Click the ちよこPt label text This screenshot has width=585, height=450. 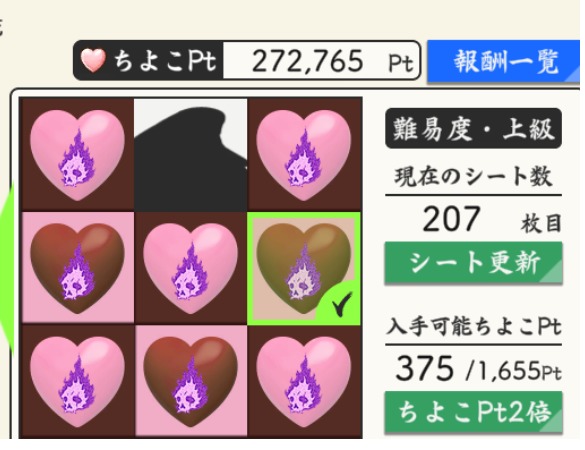165,61
